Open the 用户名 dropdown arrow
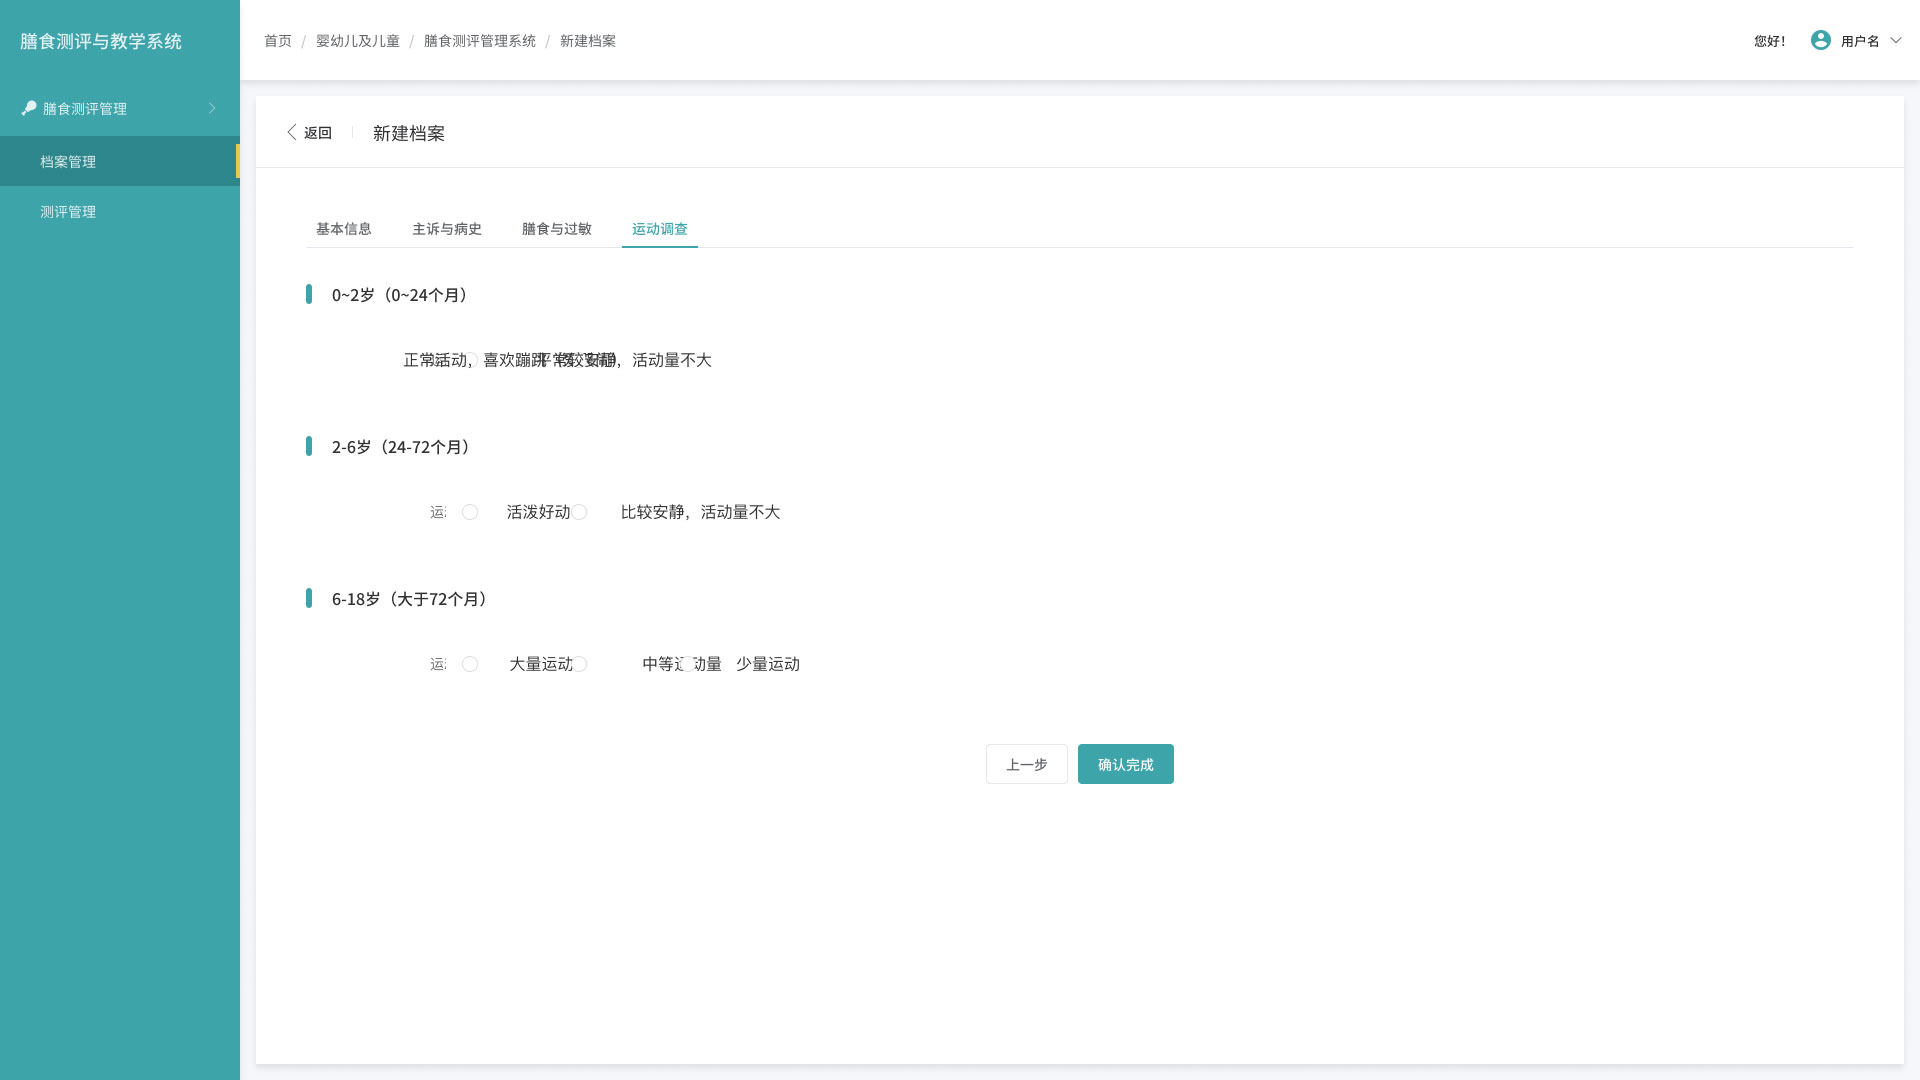 pyautogui.click(x=1895, y=40)
